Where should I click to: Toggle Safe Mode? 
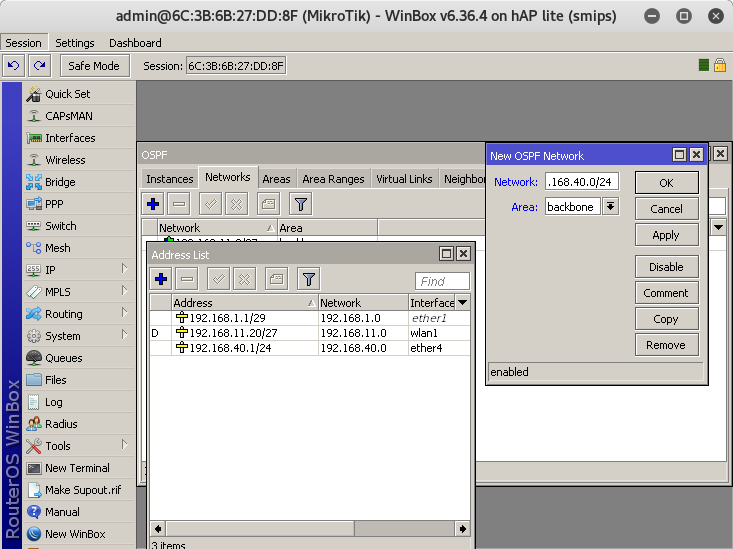click(x=93, y=66)
